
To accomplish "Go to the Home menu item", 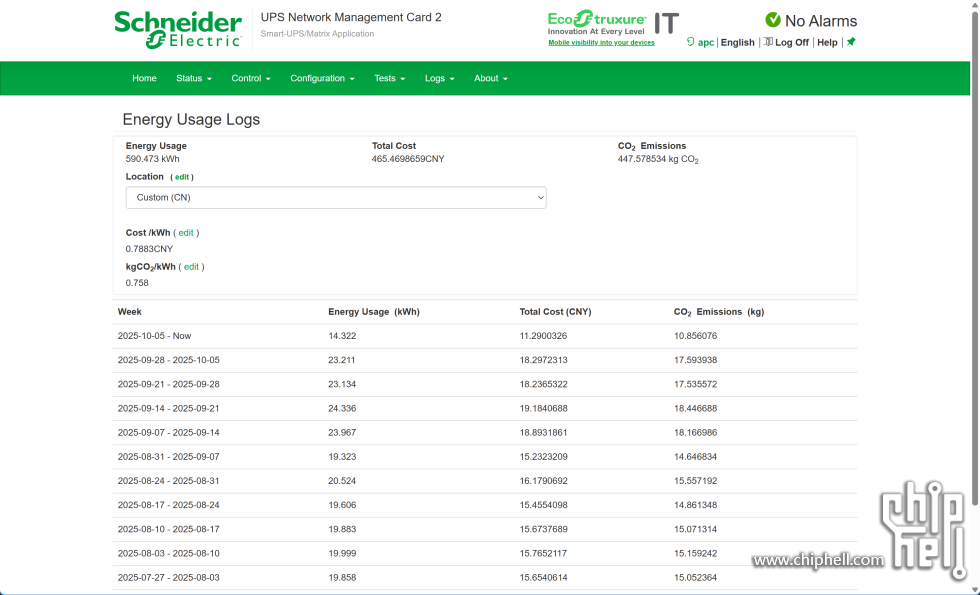I will (x=144, y=78).
